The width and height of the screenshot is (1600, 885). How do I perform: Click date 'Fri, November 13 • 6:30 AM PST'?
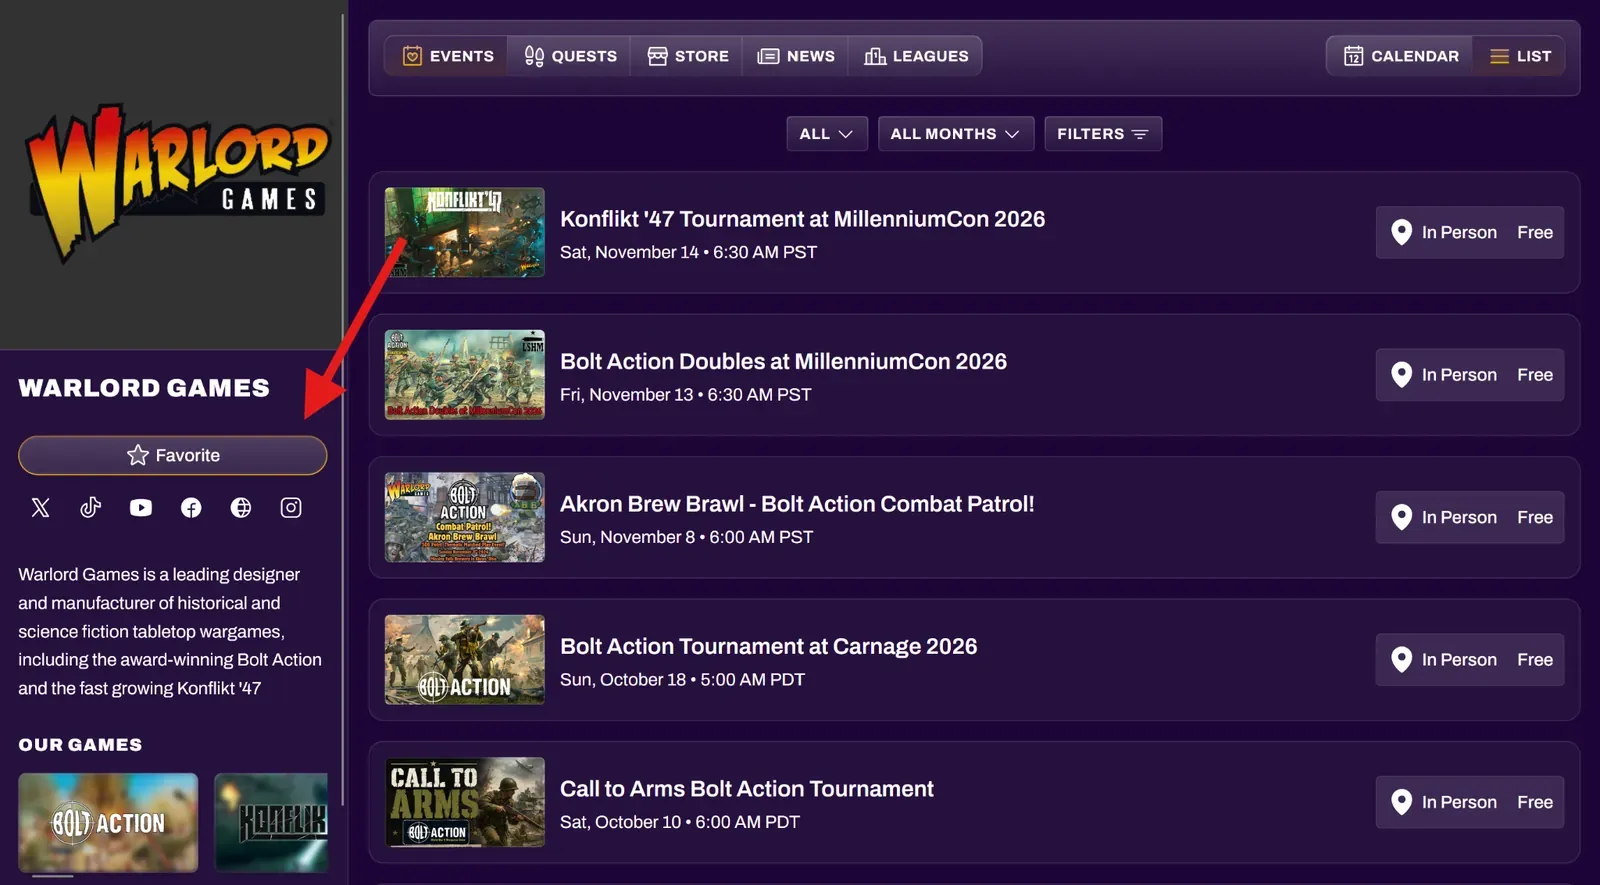685,395
